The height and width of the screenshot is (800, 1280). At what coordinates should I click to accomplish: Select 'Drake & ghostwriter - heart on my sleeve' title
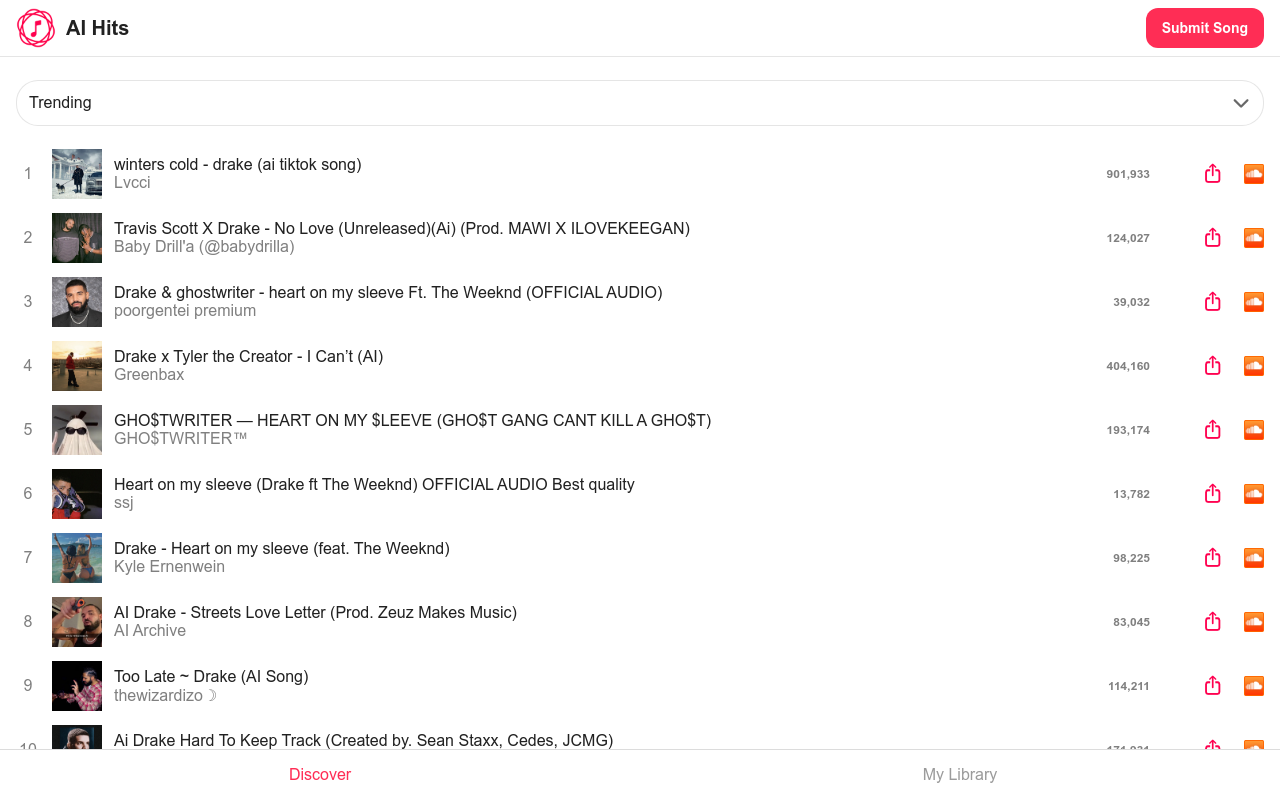click(388, 292)
